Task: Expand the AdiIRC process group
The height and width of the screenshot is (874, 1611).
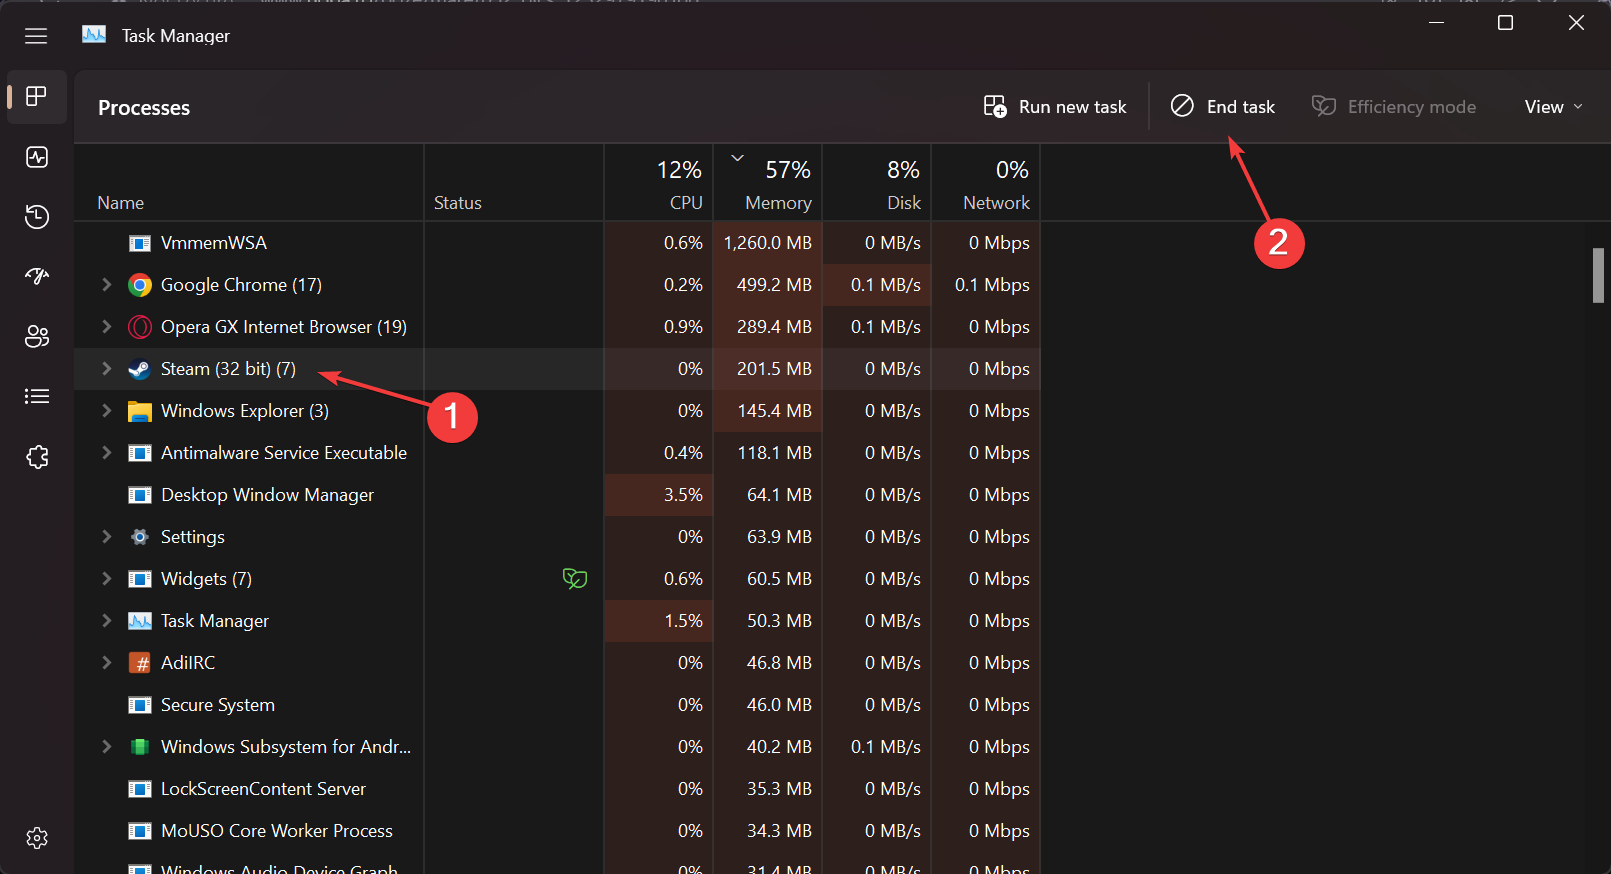Action: (x=106, y=663)
